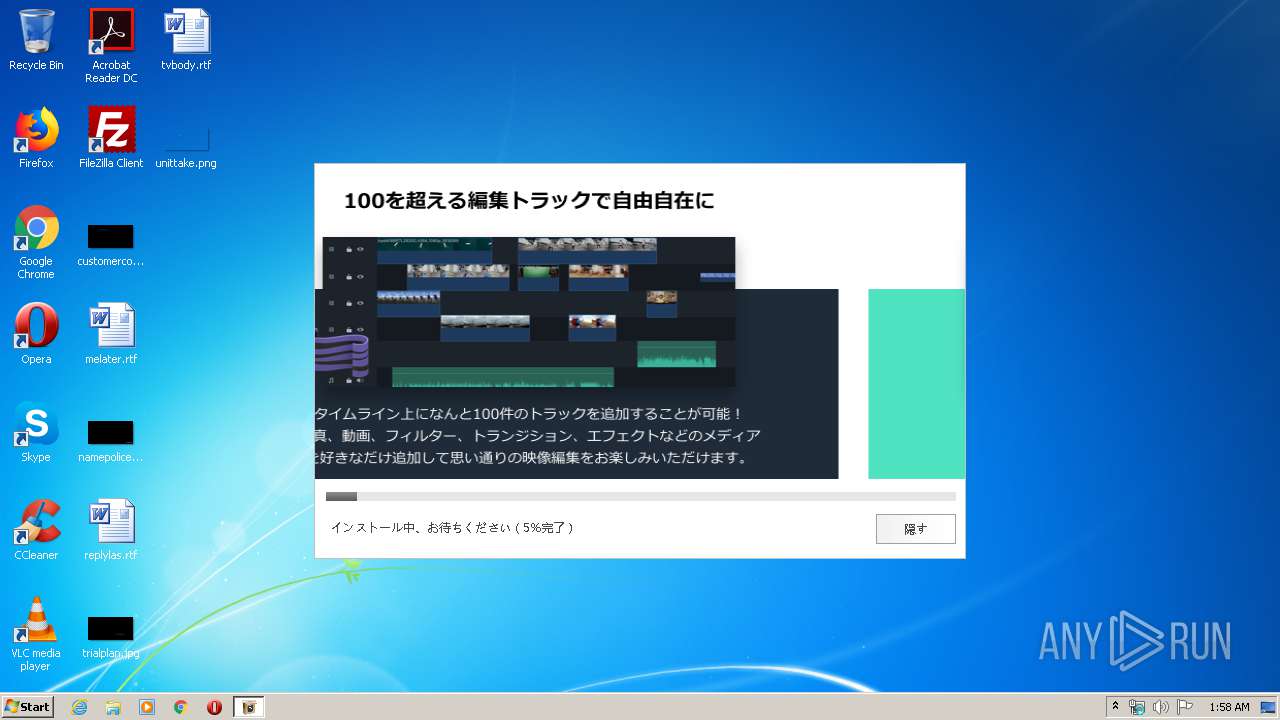The image size is (1280, 720).
Task: Select the FileZilla Client shortcut
Action: tap(111, 139)
